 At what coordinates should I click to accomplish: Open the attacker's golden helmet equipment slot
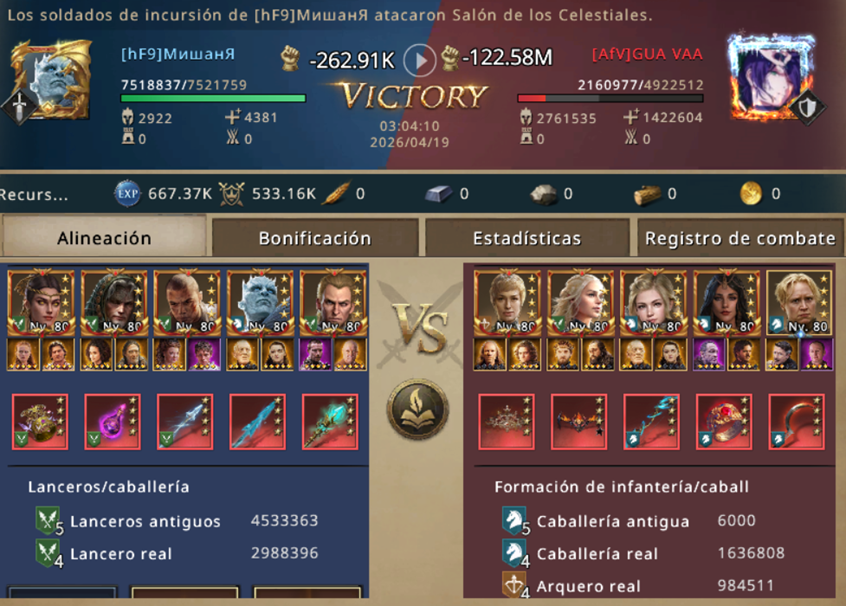click(40, 421)
